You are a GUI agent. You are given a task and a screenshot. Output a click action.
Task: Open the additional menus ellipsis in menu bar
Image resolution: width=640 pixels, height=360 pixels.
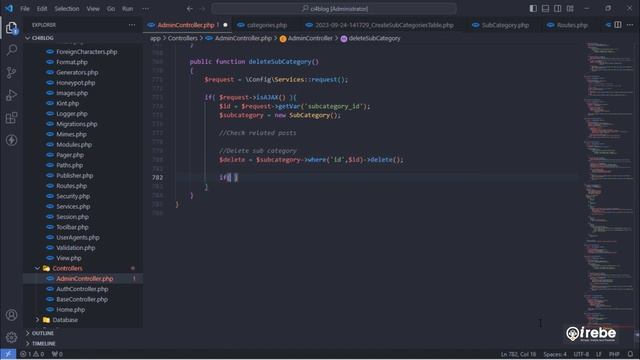pyautogui.click(x=145, y=9)
